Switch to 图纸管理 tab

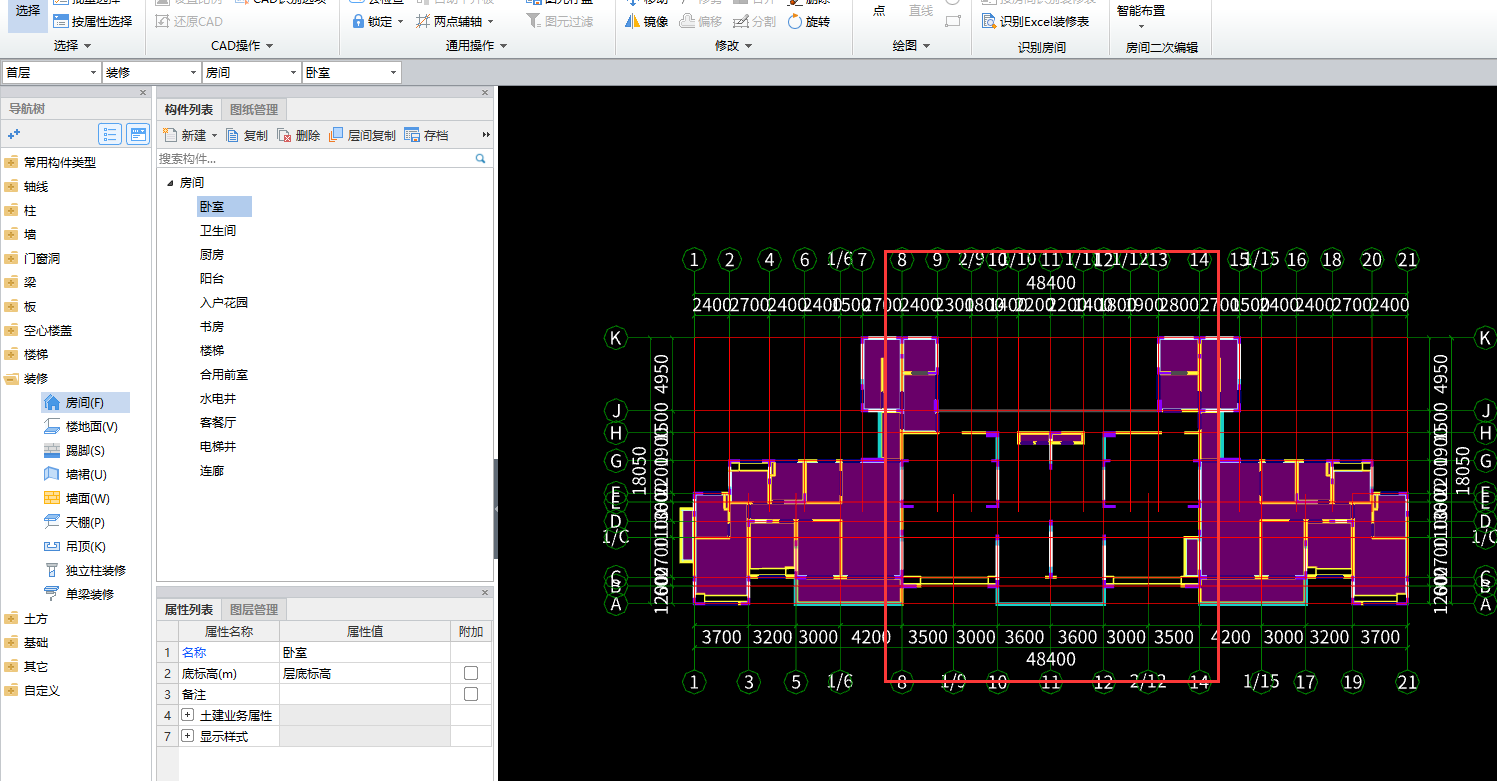(x=254, y=110)
